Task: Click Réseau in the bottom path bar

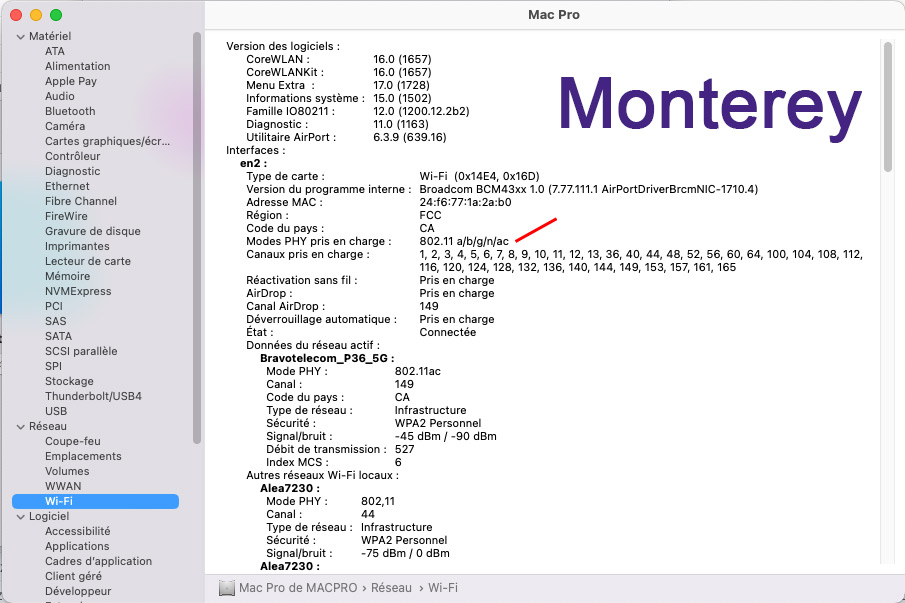Action: (391, 588)
